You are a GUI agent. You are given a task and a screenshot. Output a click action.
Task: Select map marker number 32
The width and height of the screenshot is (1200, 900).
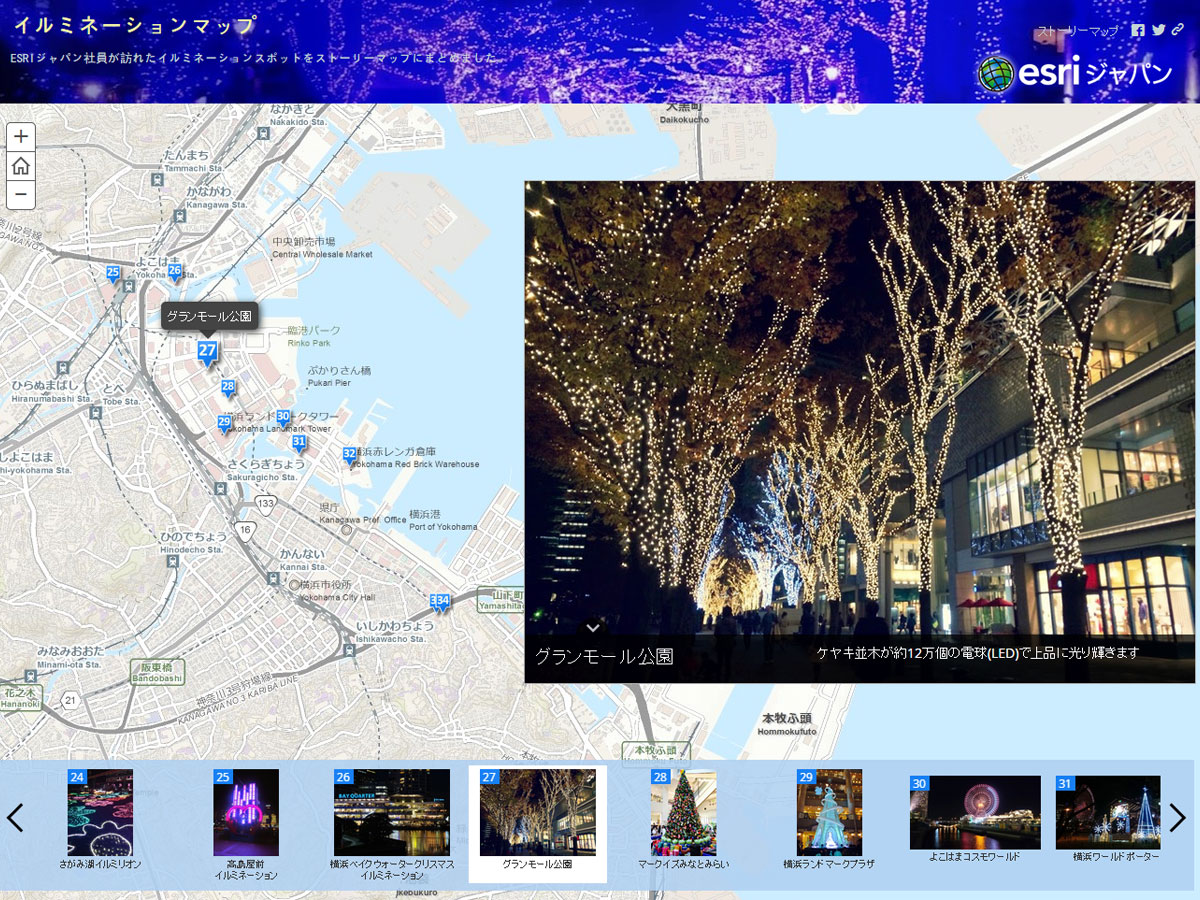[x=349, y=455]
